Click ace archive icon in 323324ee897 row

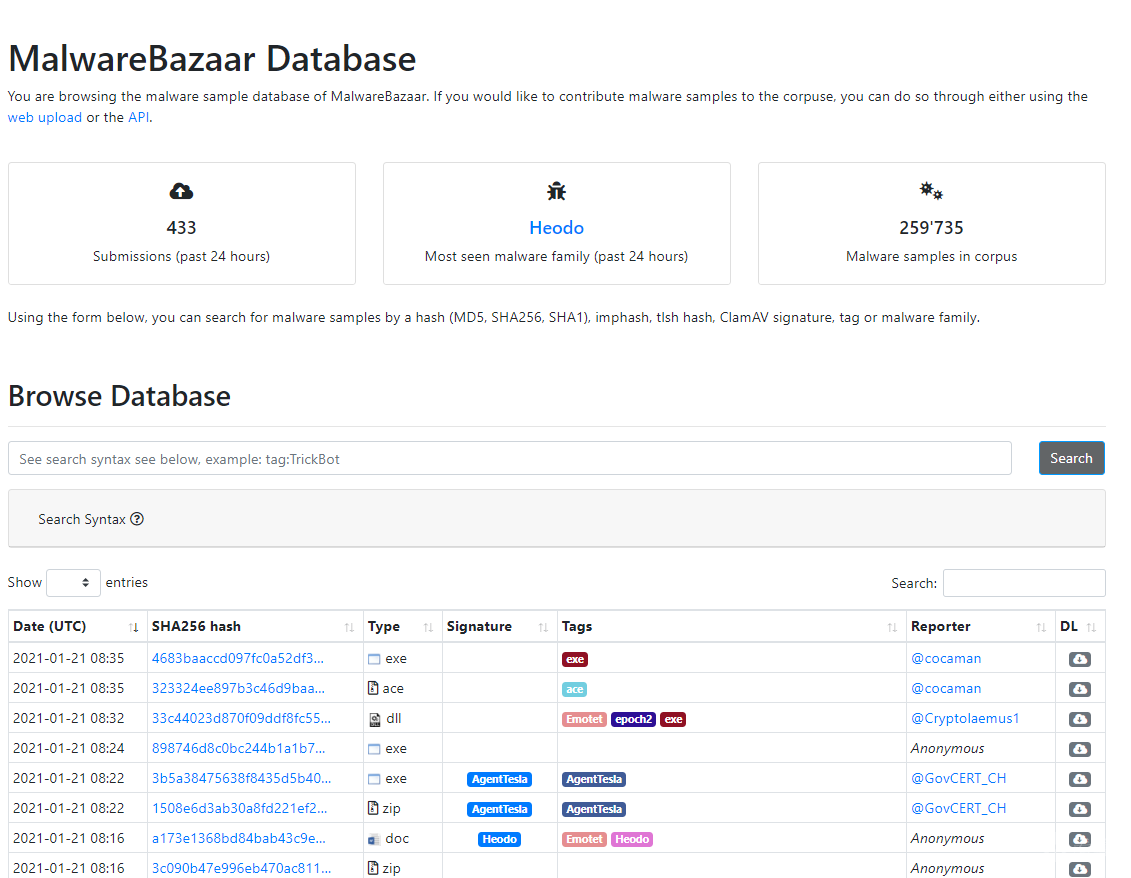pos(373,688)
